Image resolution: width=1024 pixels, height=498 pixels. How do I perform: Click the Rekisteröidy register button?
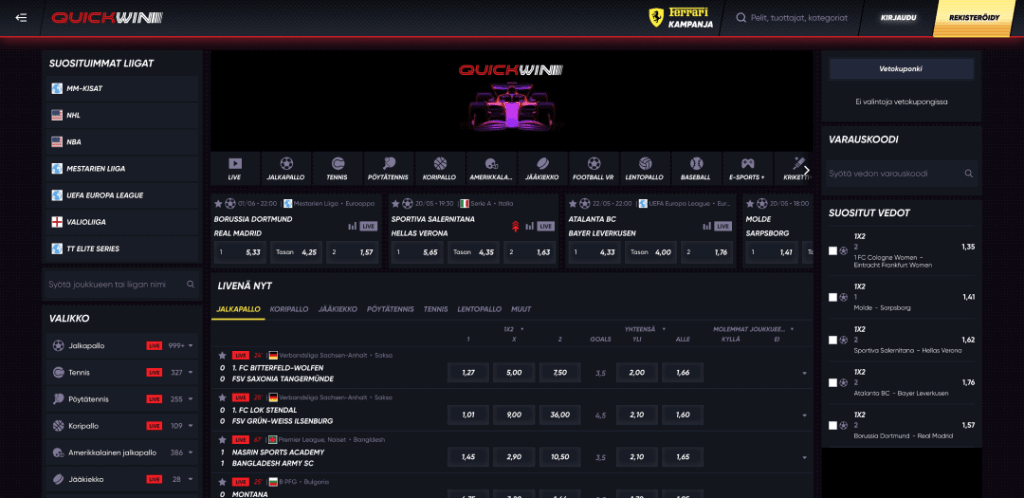click(x=974, y=18)
